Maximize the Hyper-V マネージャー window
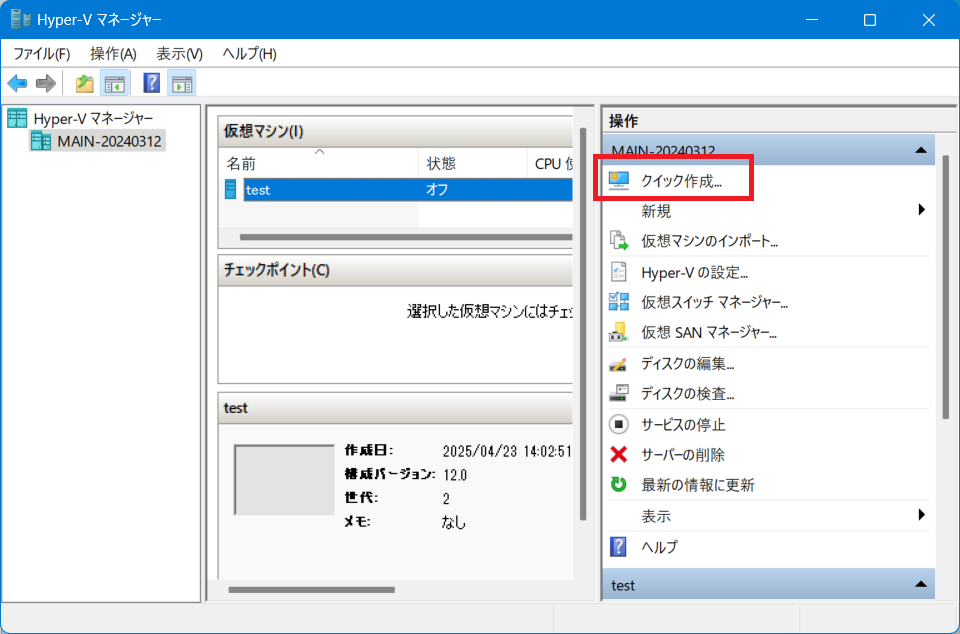 869,20
